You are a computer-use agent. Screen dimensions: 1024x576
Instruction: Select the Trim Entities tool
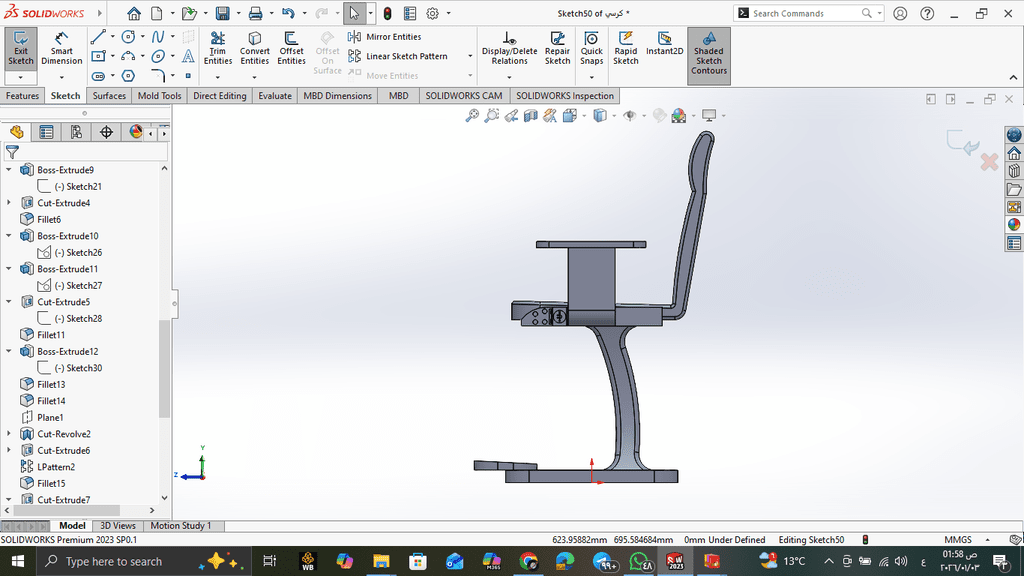tap(218, 47)
